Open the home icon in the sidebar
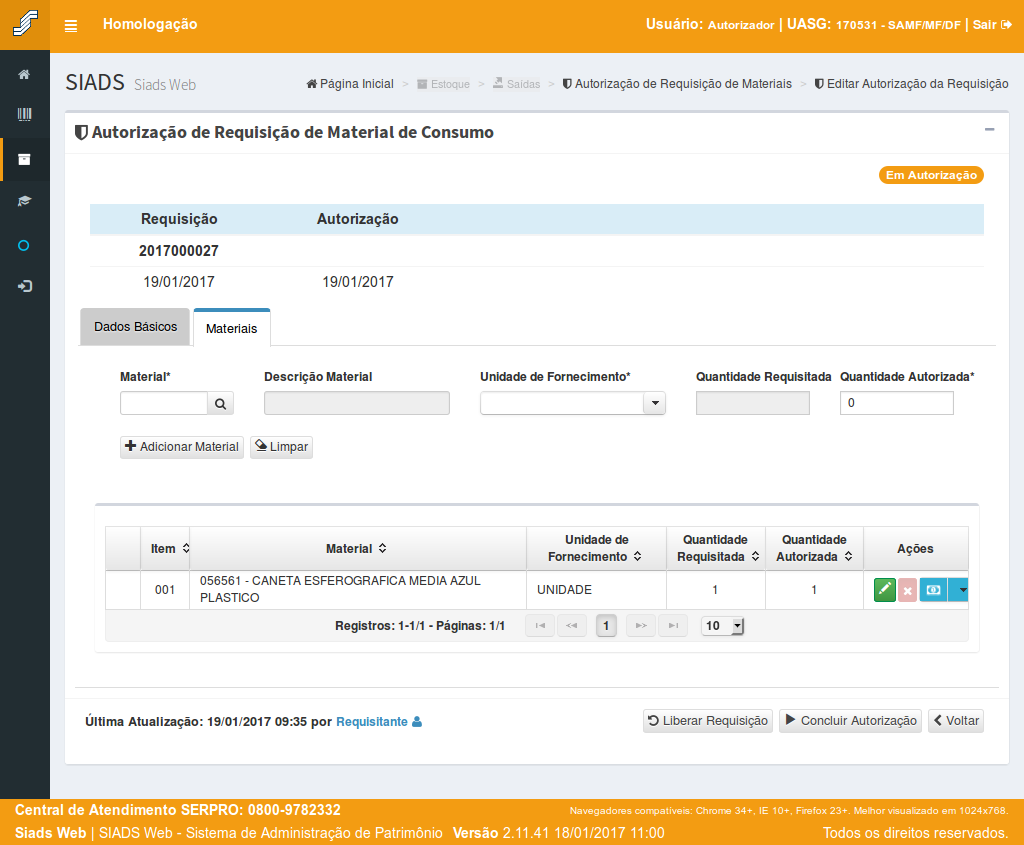Screen dimensions: 1024x845 pos(24,74)
